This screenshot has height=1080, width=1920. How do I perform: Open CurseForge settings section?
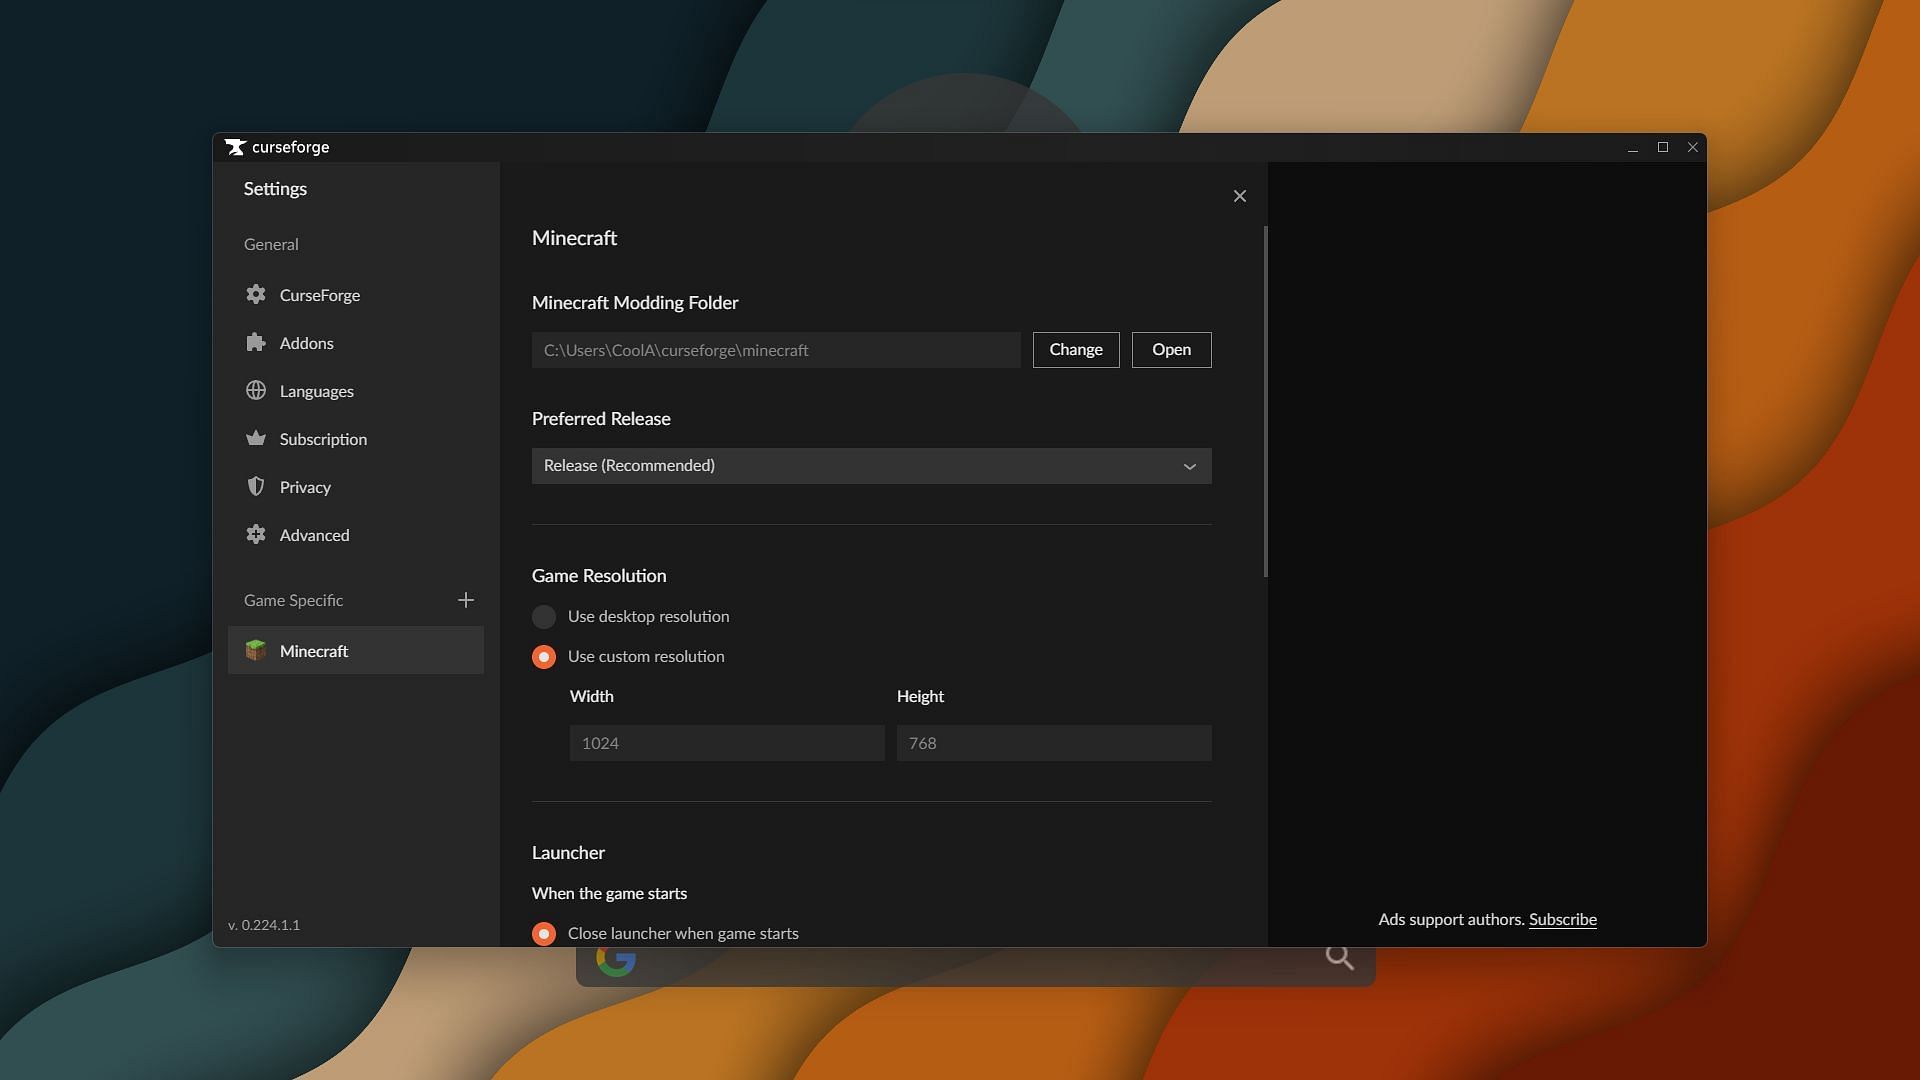point(356,295)
